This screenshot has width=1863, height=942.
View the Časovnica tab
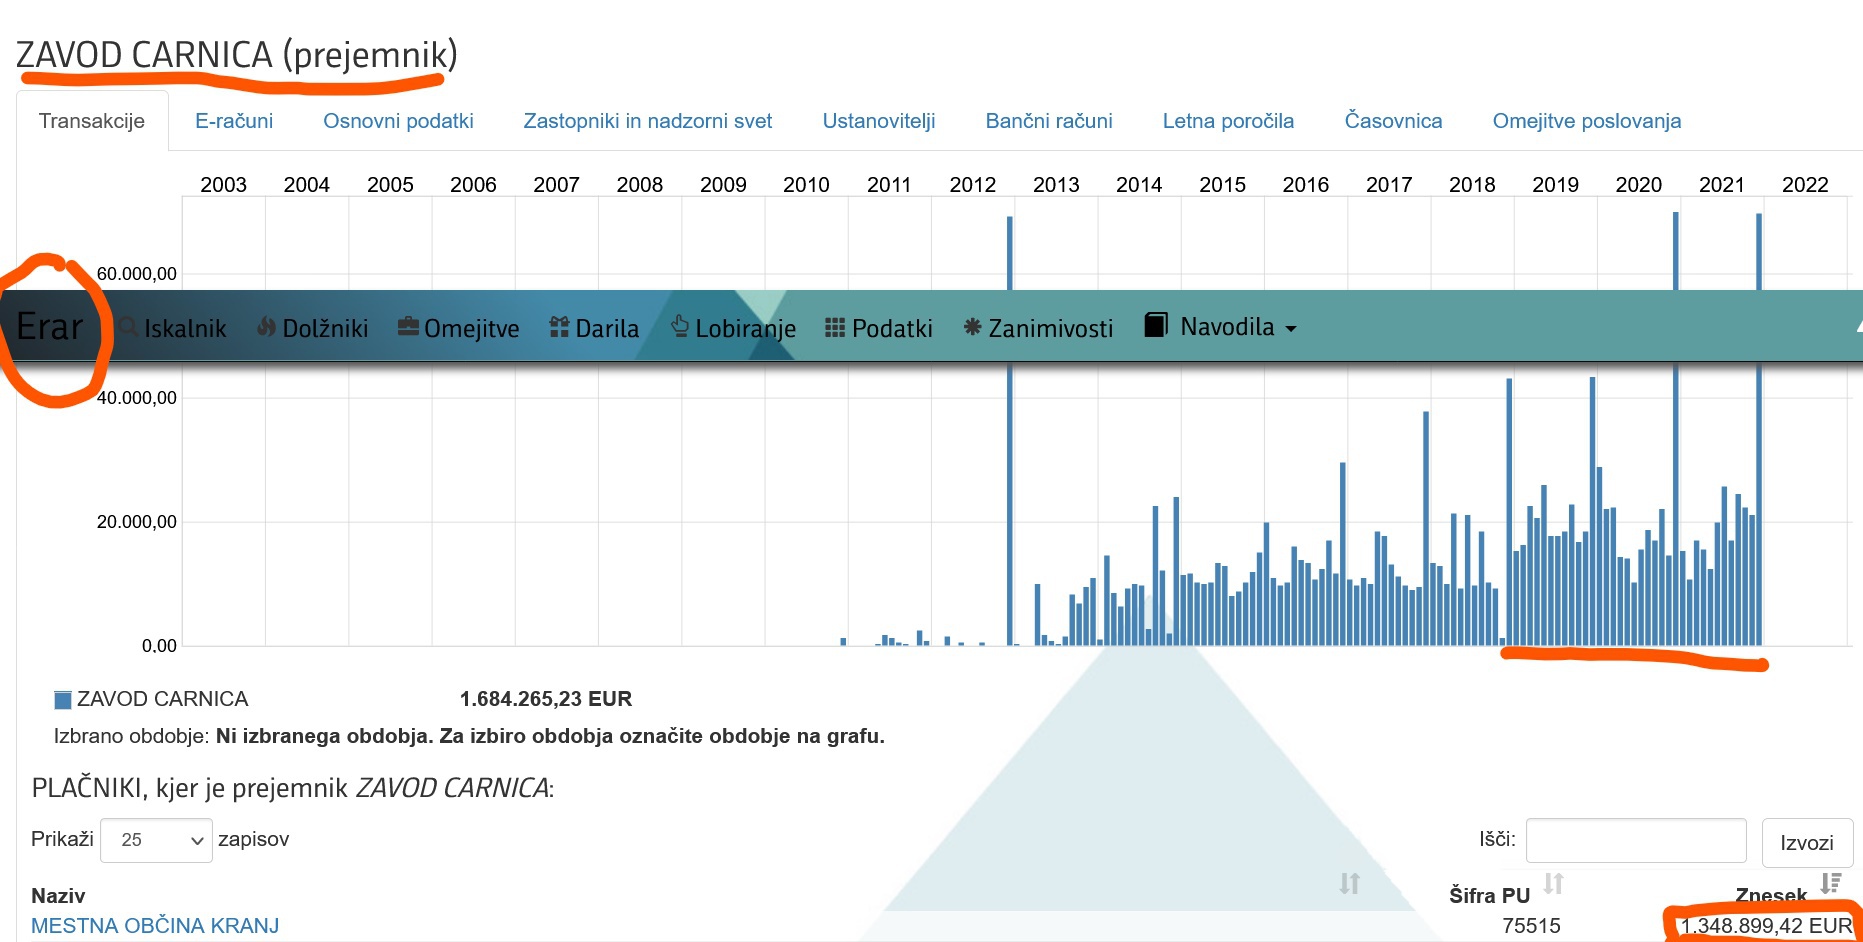pyautogui.click(x=1393, y=121)
